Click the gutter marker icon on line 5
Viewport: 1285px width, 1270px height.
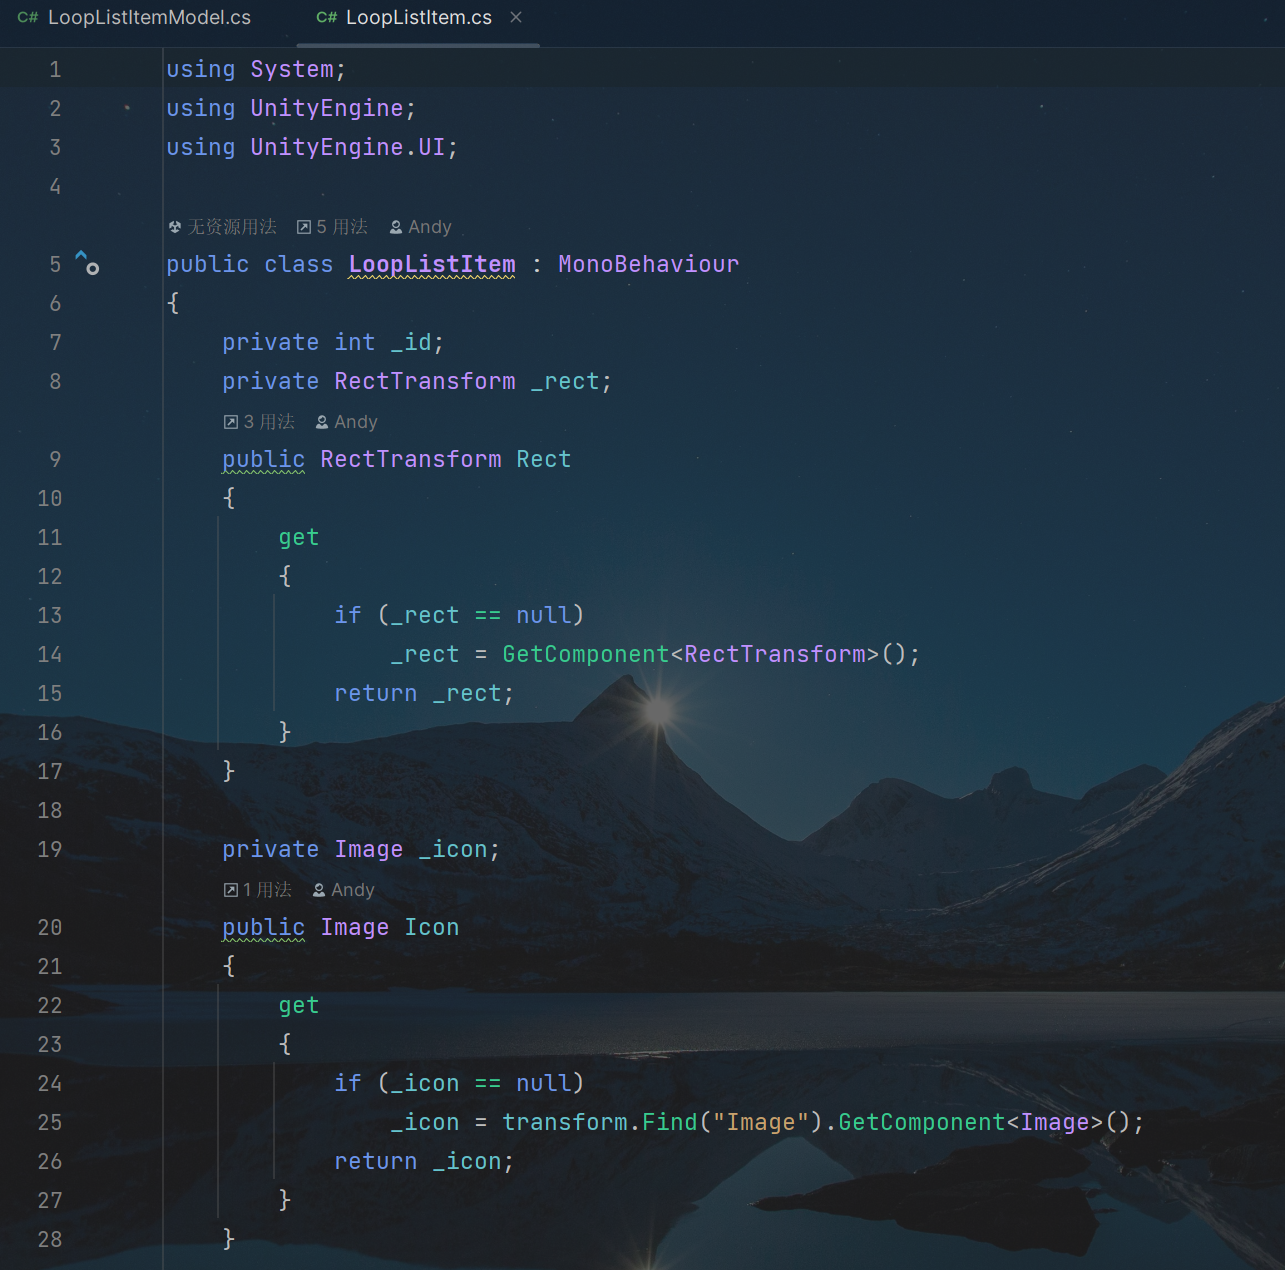pyautogui.click(x=87, y=263)
